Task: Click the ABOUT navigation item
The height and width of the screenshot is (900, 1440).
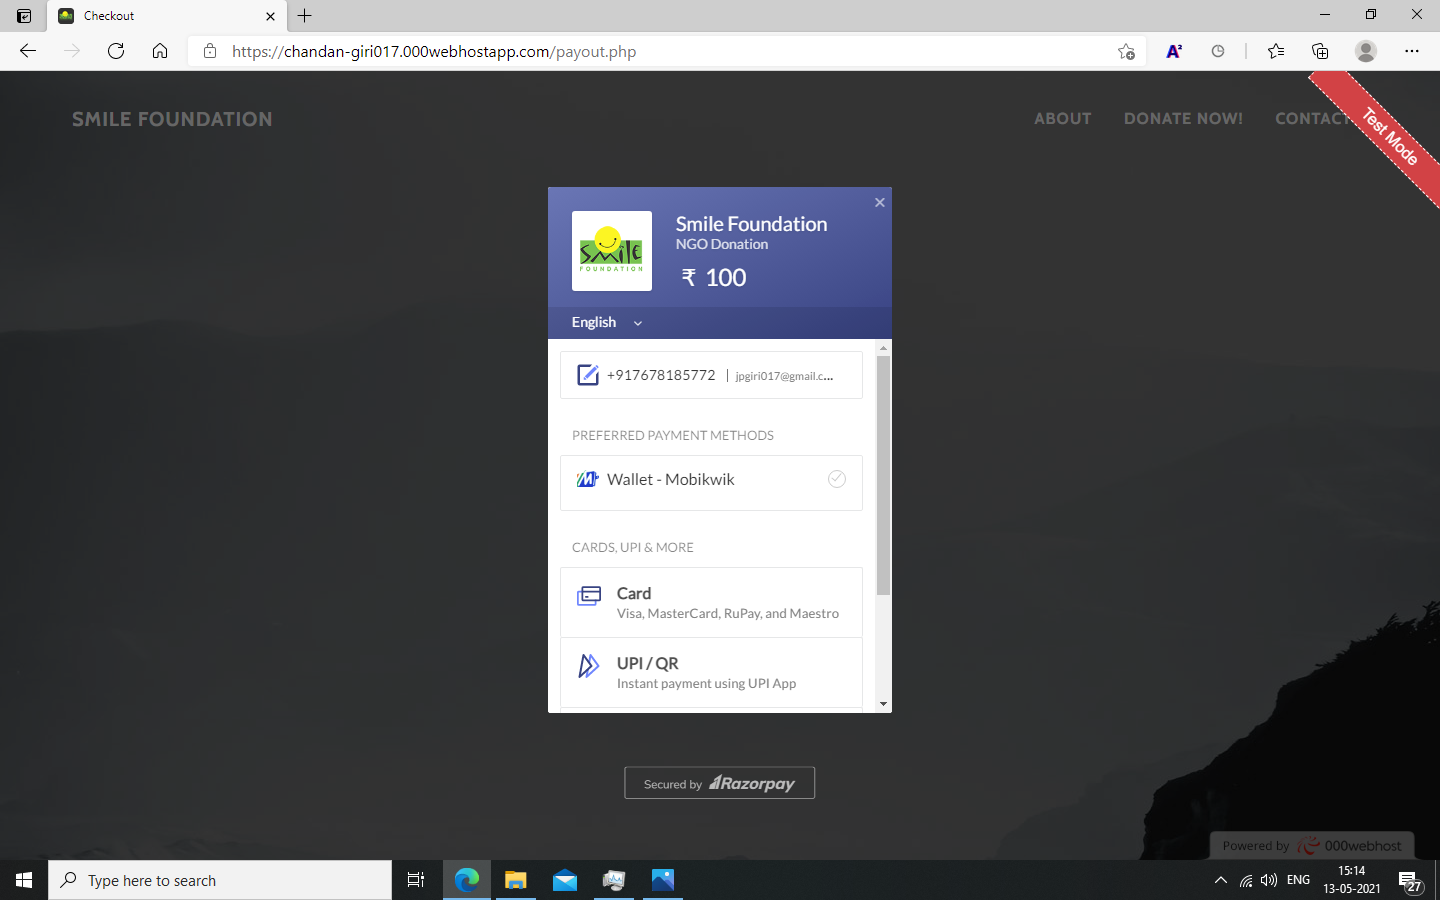Action: pyautogui.click(x=1063, y=118)
